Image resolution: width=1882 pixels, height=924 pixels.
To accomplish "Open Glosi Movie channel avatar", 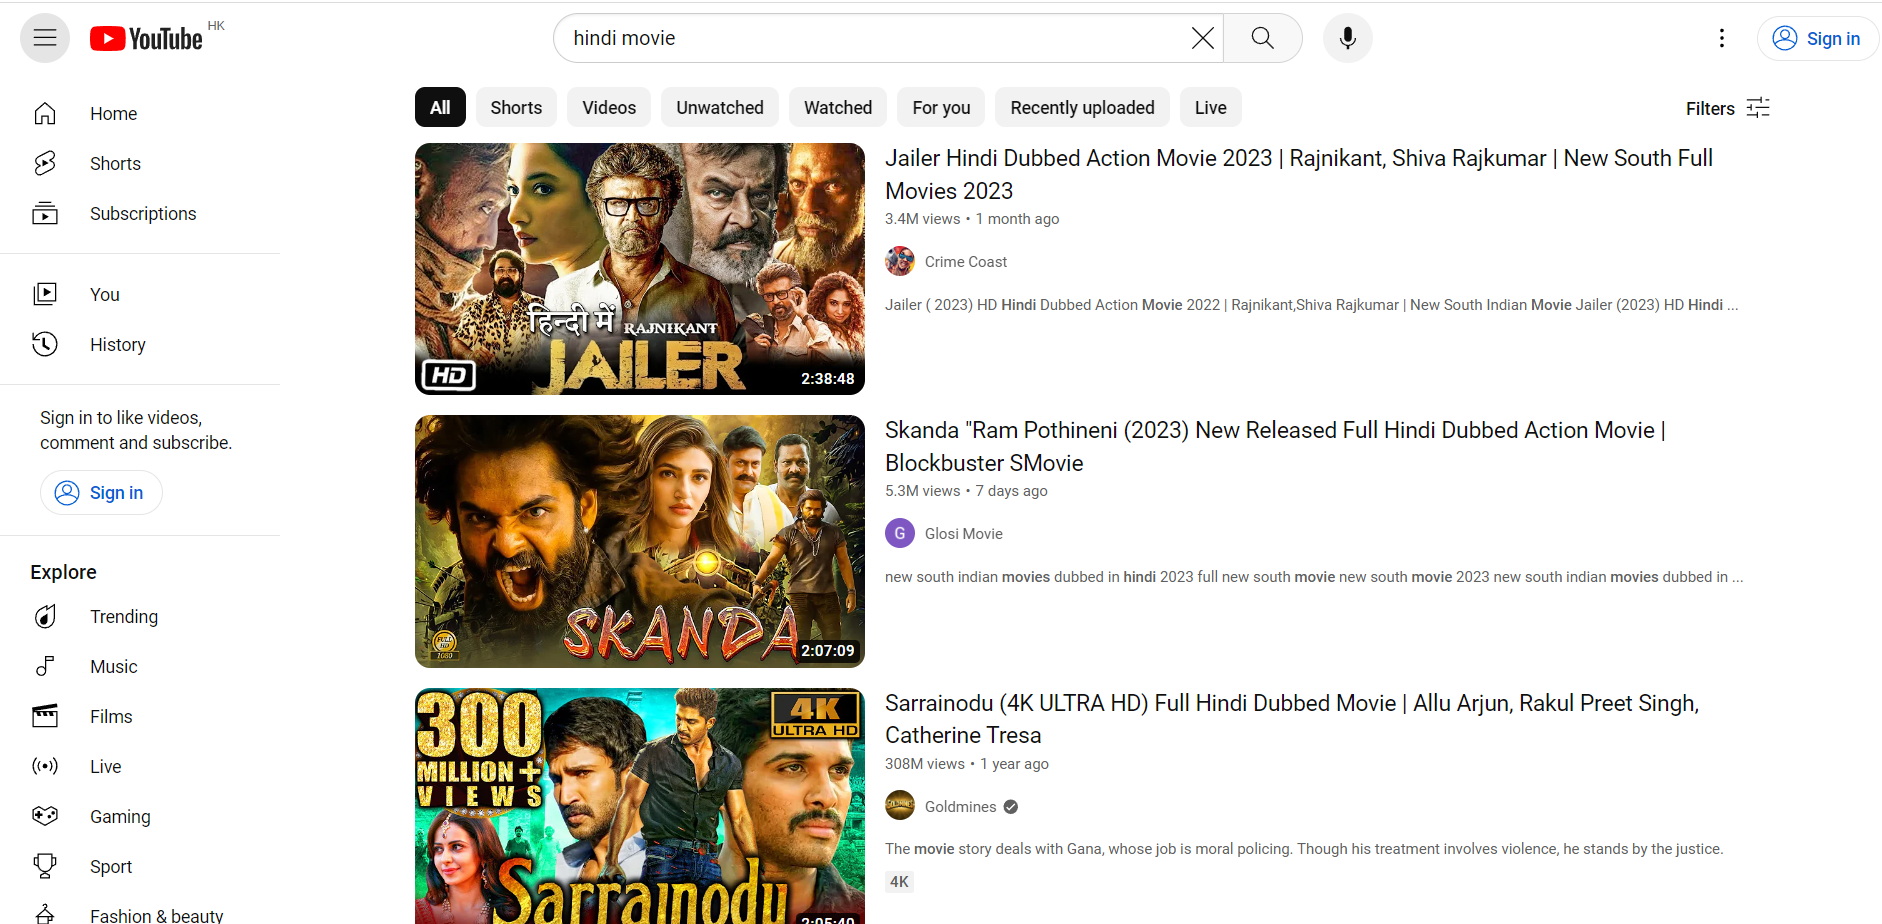I will [x=900, y=533].
